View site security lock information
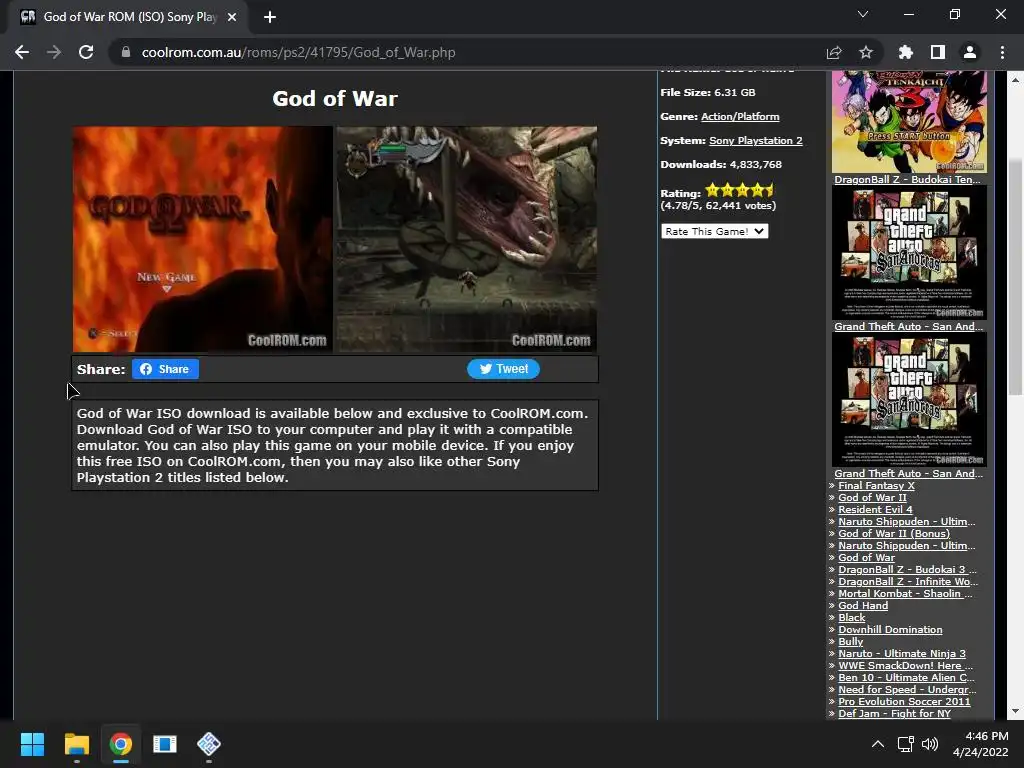The height and width of the screenshot is (768, 1024). click(x=125, y=52)
